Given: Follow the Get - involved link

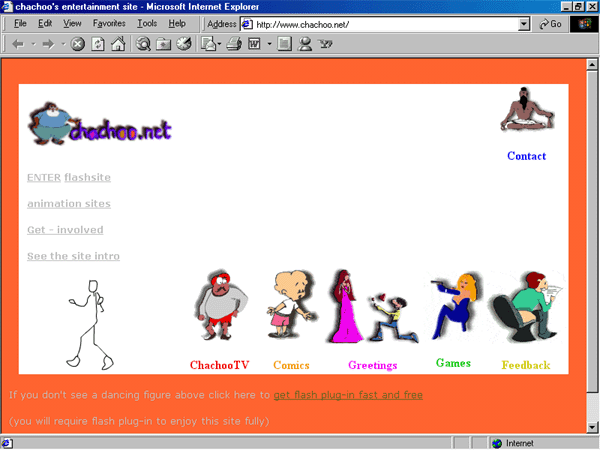Looking at the screenshot, I should click(65, 230).
